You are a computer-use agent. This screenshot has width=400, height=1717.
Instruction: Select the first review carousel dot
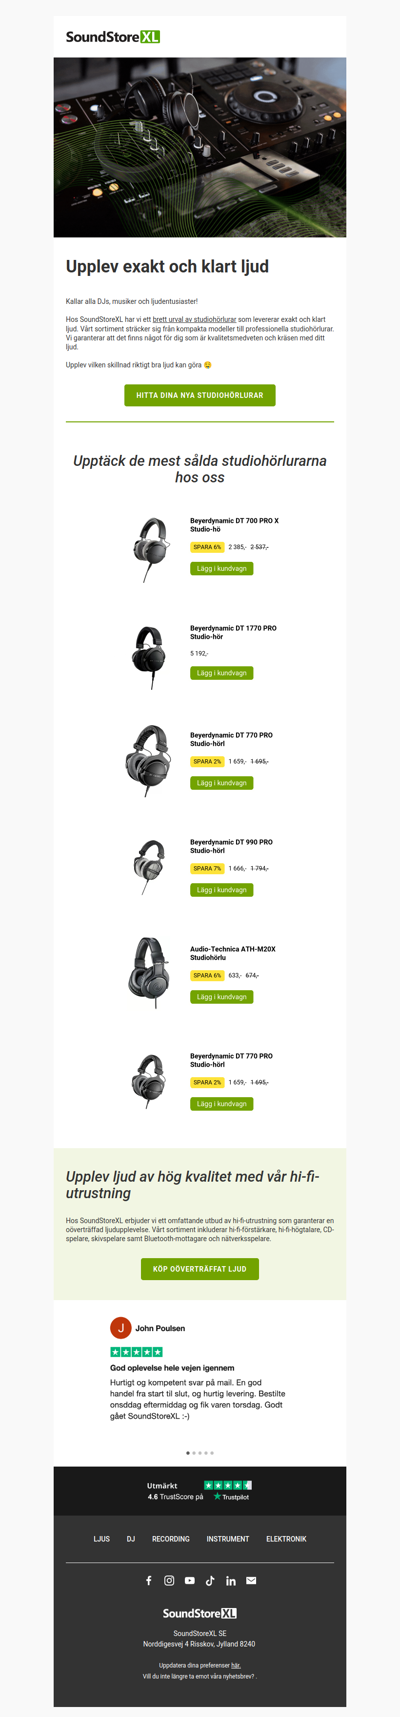point(188,1452)
